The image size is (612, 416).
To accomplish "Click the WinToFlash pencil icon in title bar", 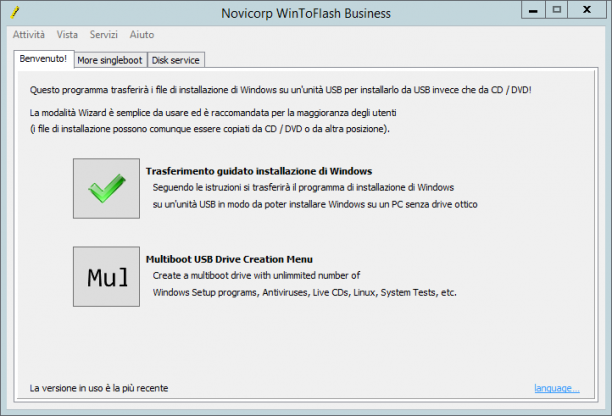I will click(15, 12).
